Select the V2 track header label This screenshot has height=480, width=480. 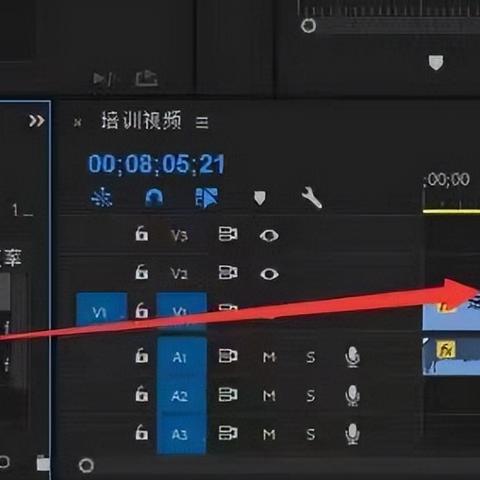[179, 274]
